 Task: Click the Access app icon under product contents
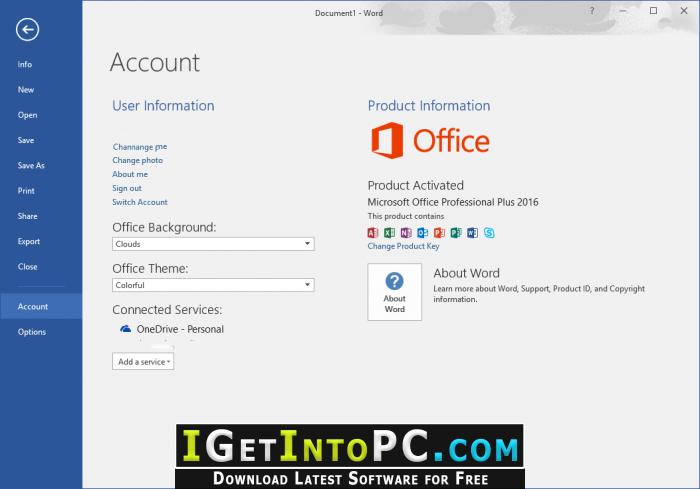[x=373, y=233]
